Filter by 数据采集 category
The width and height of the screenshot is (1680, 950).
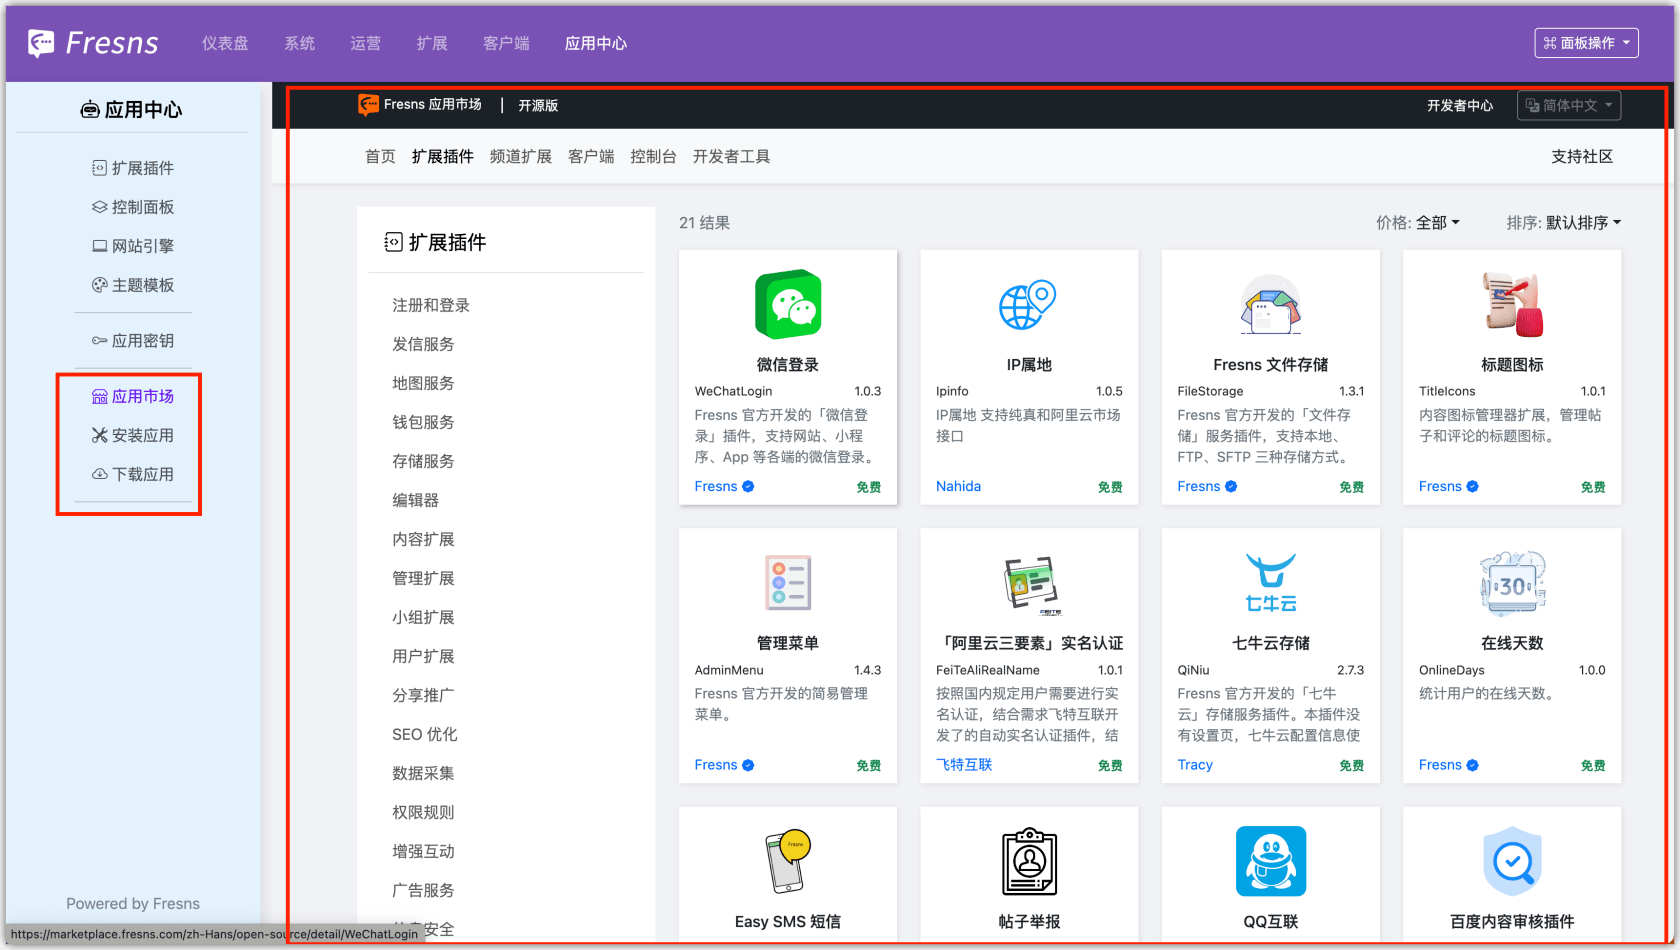423,774
